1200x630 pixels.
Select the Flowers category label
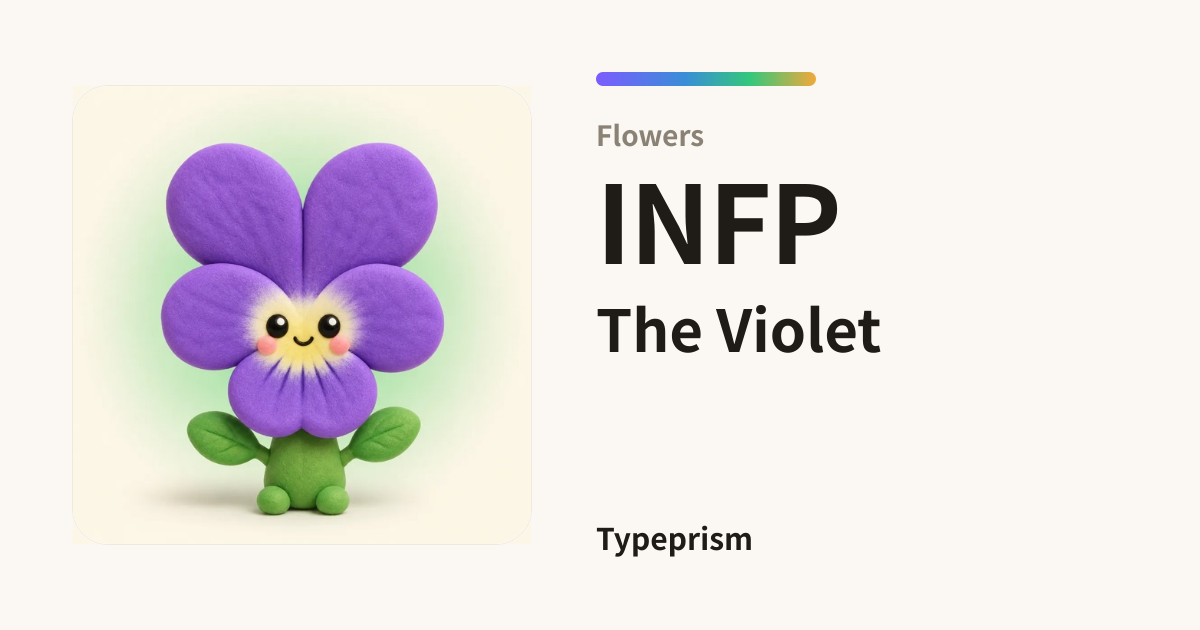pos(650,136)
